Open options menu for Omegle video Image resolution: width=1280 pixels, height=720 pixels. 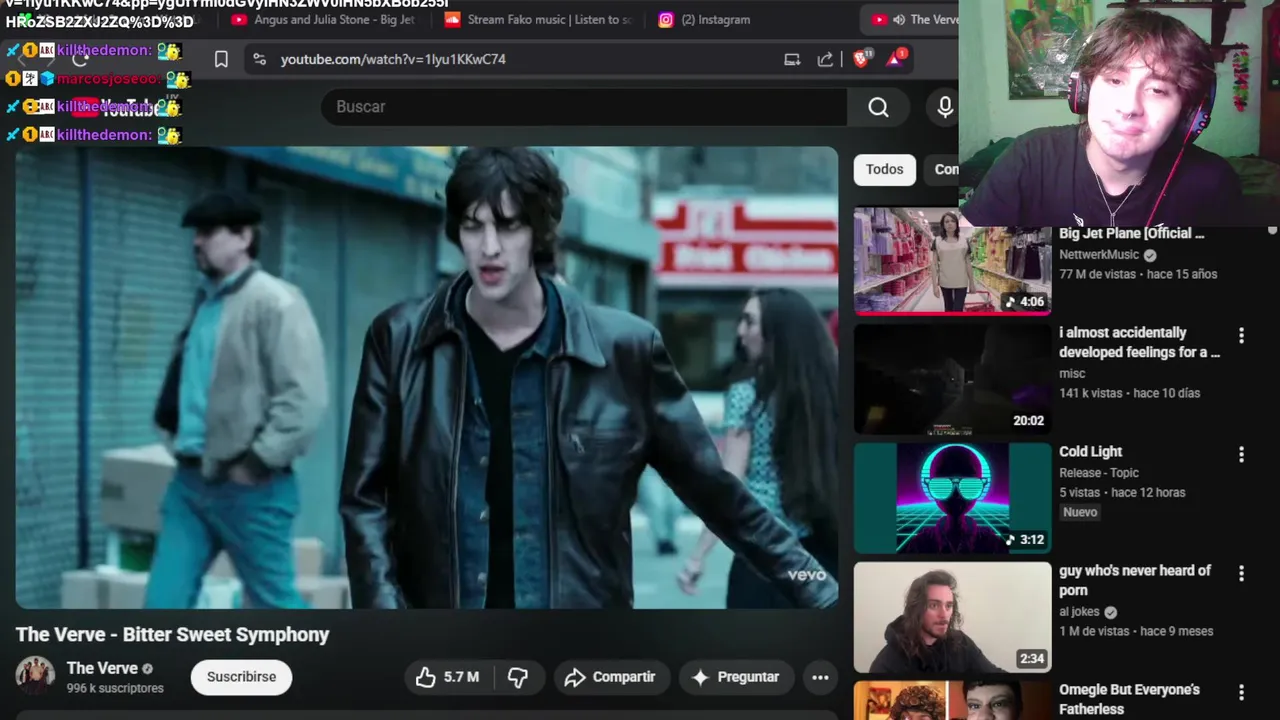1241,693
